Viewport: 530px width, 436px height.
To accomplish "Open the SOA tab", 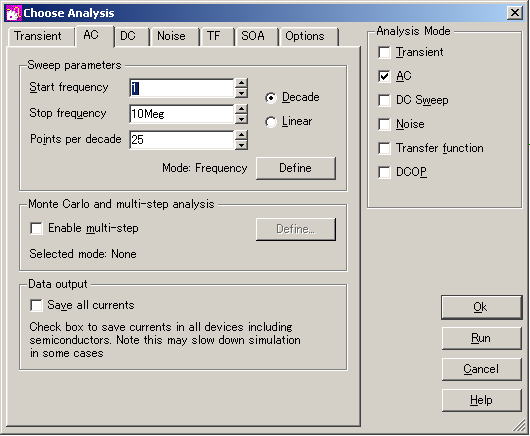I will point(254,36).
